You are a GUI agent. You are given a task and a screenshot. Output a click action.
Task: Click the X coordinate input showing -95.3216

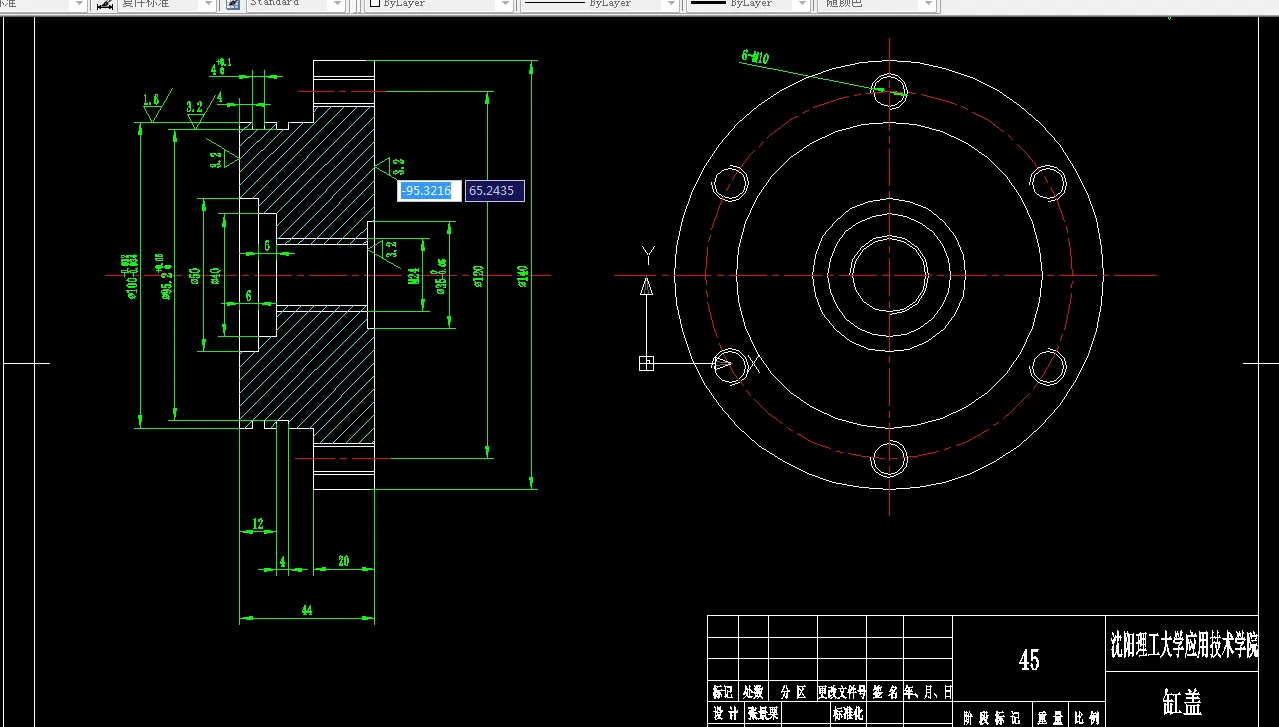click(429, 190)
